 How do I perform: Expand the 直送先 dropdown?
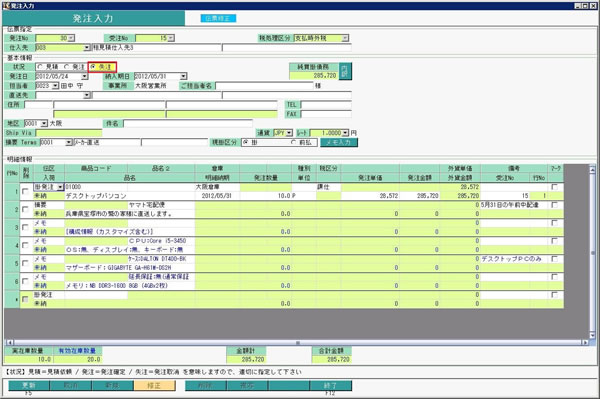(87, 95)
